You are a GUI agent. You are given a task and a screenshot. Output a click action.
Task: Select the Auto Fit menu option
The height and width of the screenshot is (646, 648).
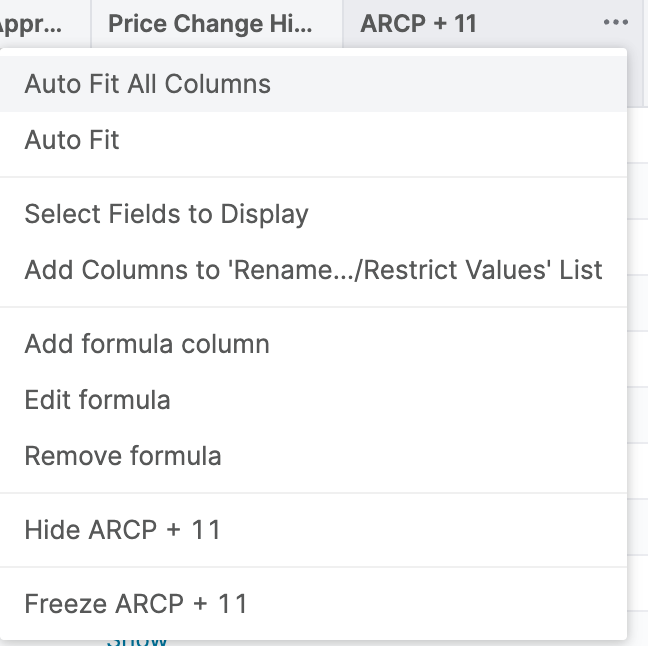coord(72,139)
